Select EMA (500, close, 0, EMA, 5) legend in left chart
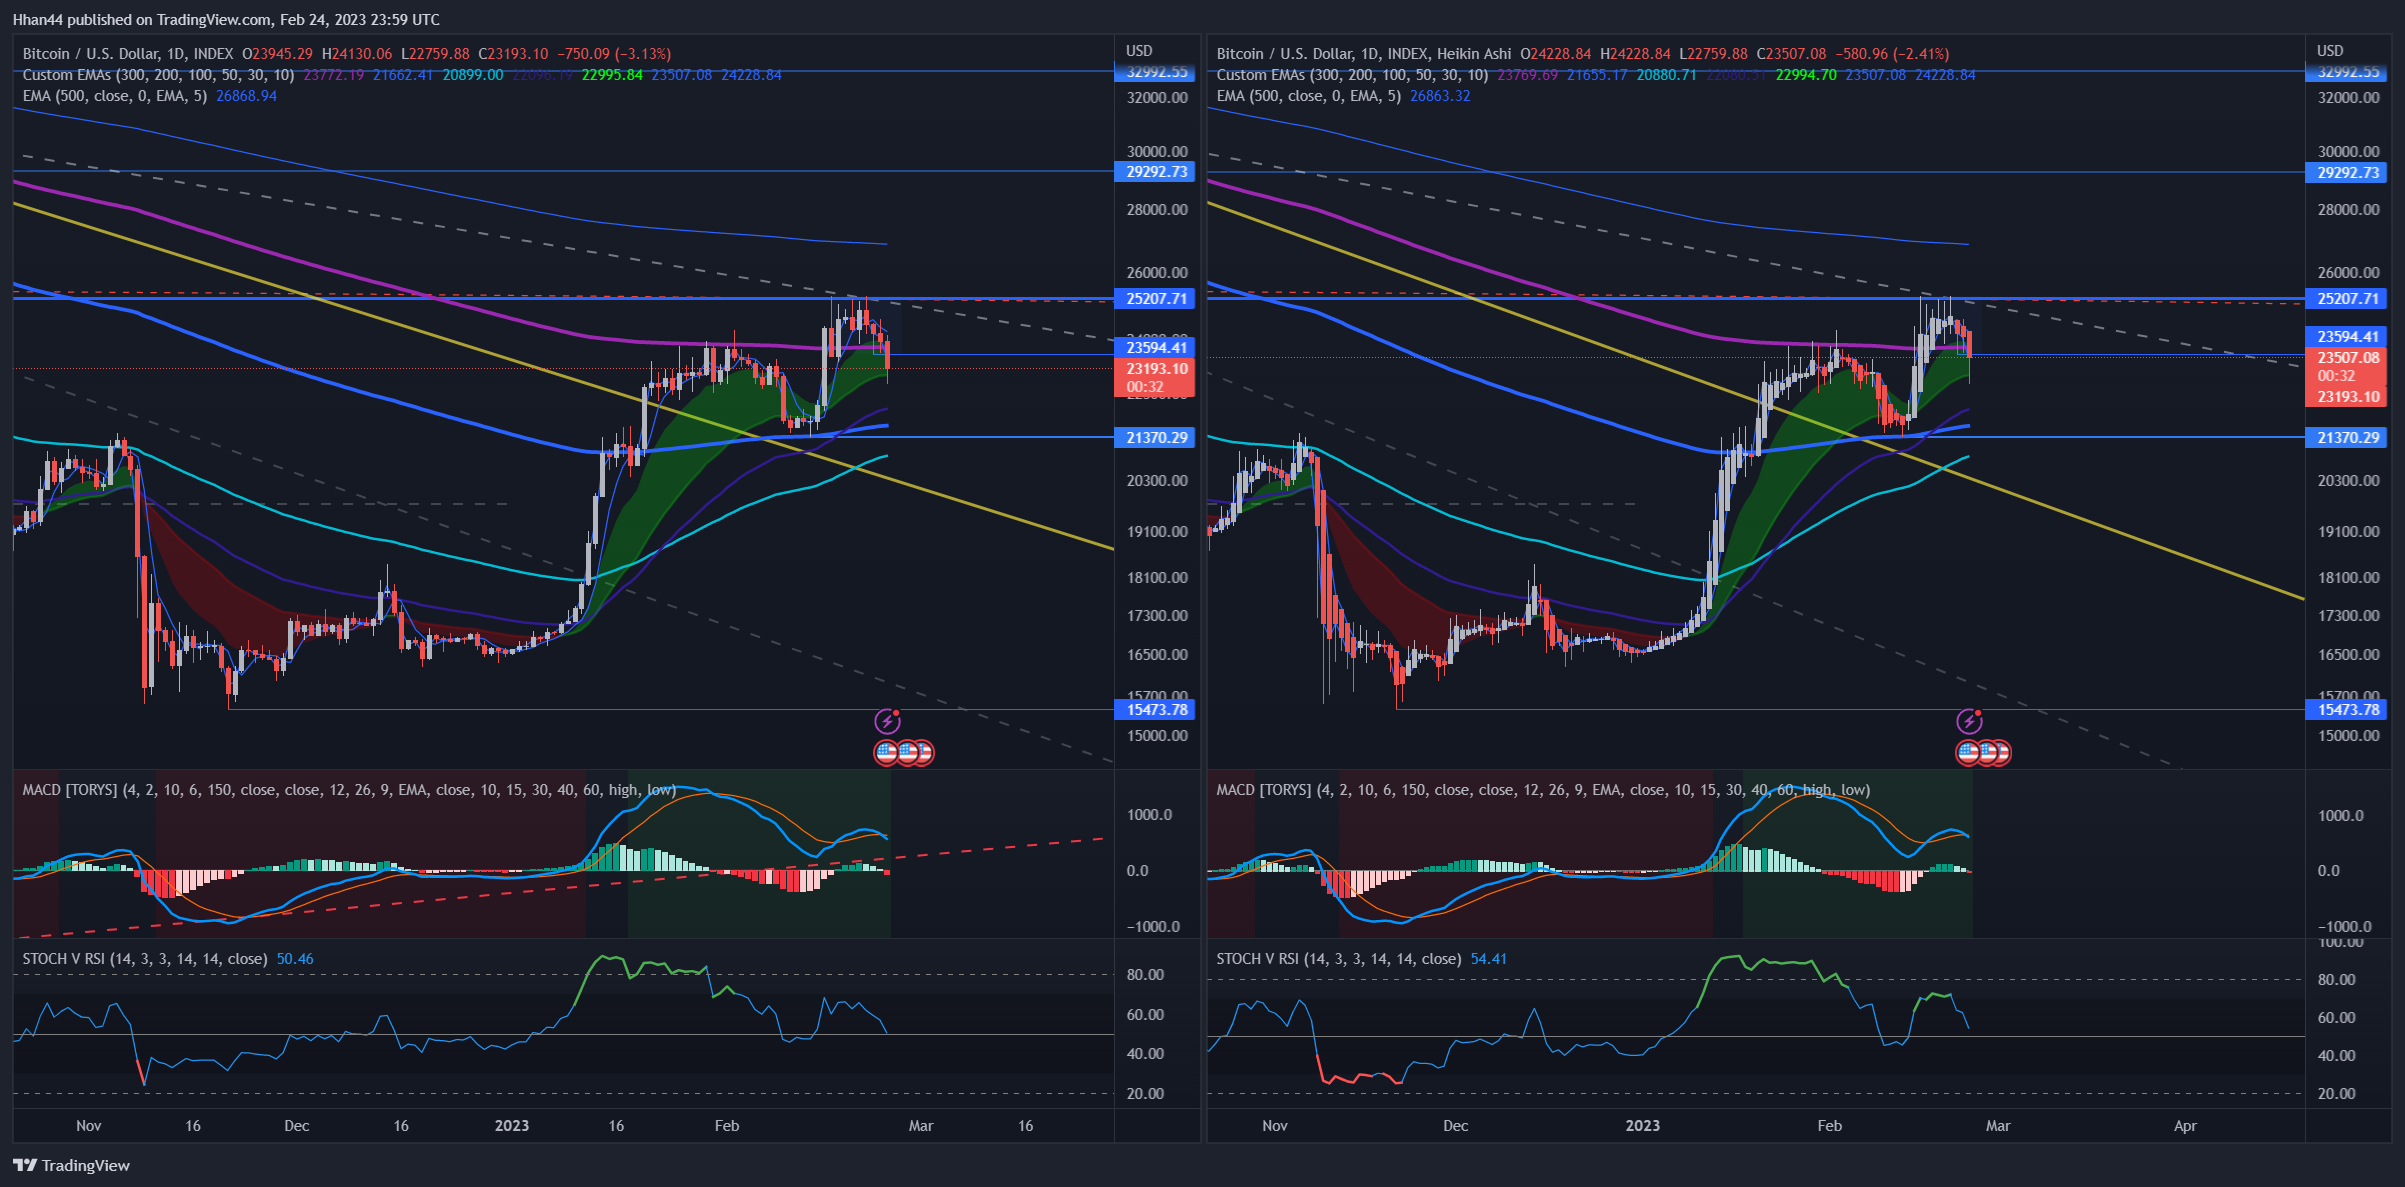The height and width of the screenshot is (1187, 2405). pos(115,96)
